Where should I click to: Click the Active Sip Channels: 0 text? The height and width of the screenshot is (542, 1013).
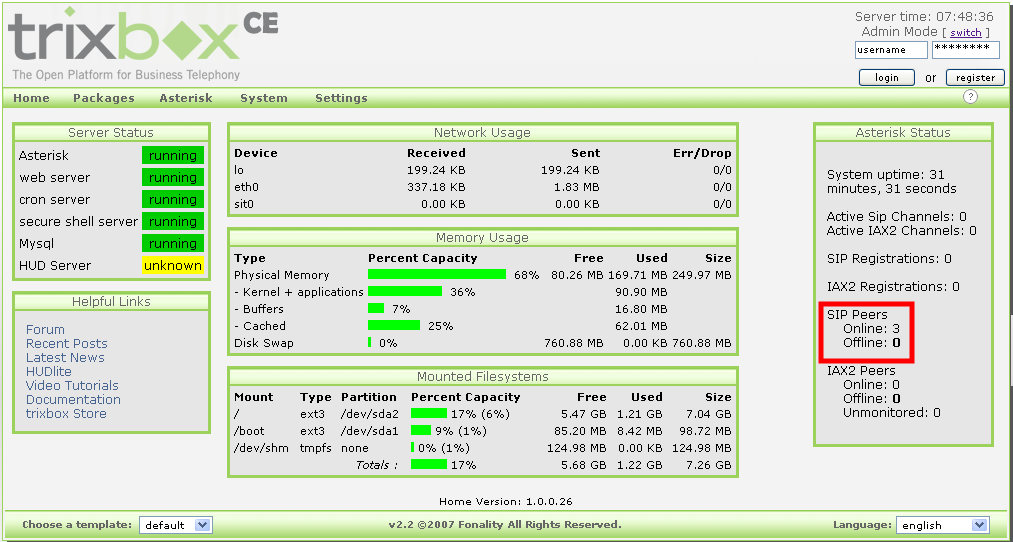(x=897, y=216)
